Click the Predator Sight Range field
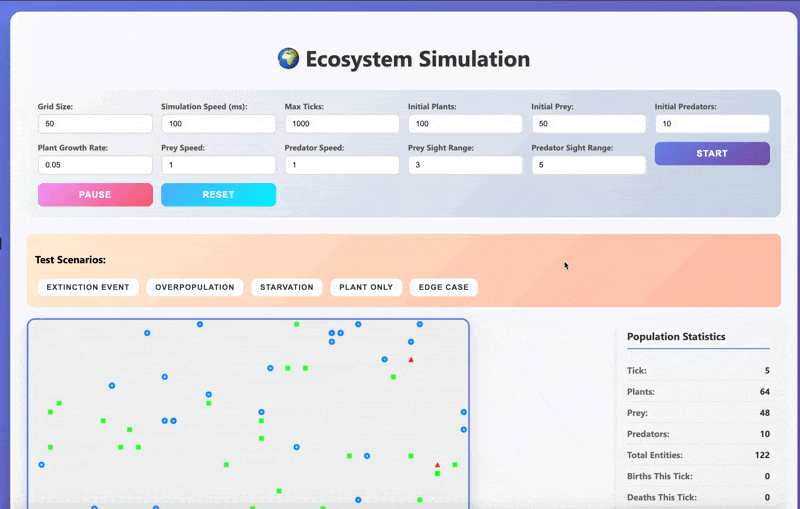The width and height of the screenshot is (800, 509). (588, 165)
